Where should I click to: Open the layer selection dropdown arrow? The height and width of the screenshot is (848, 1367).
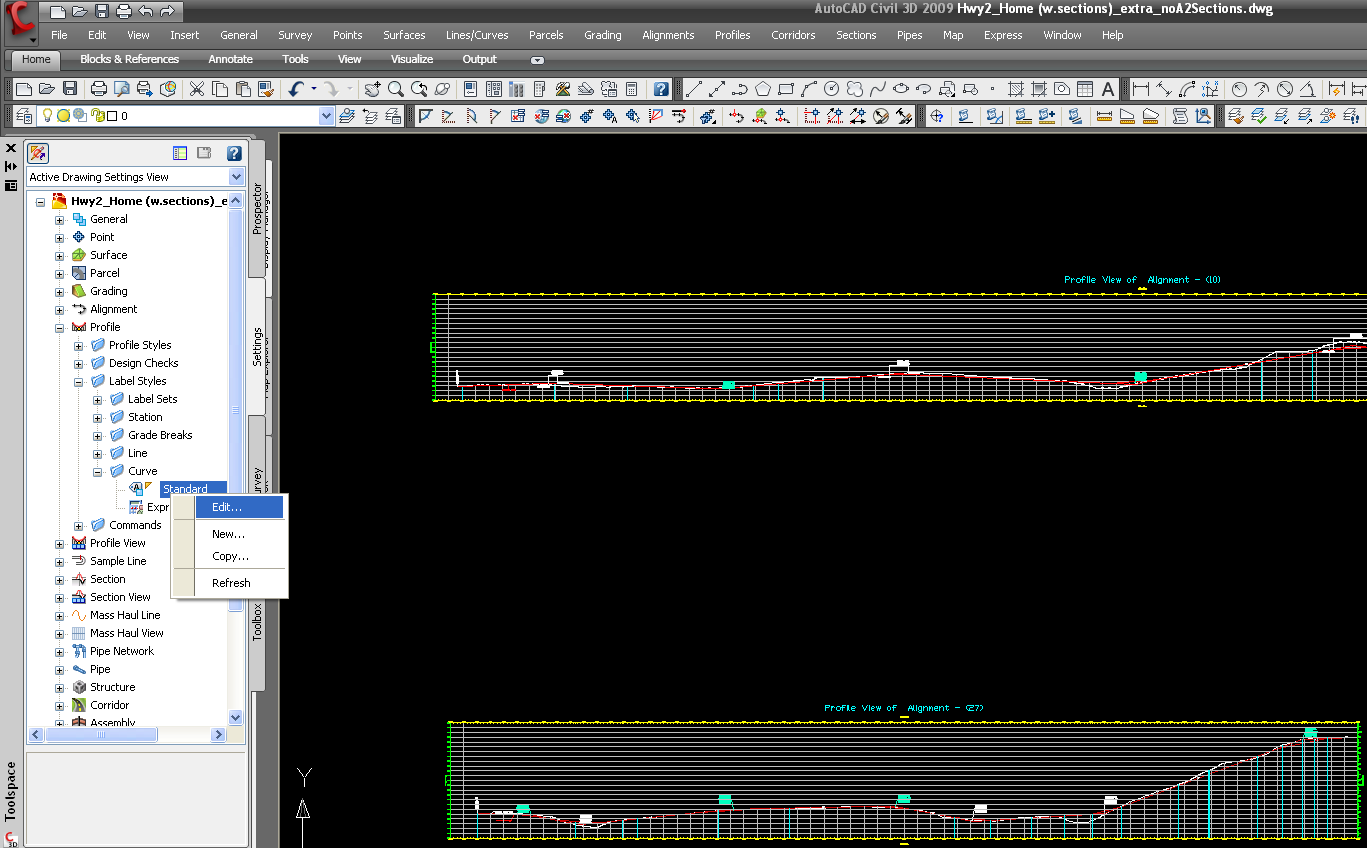pos(326,116)
